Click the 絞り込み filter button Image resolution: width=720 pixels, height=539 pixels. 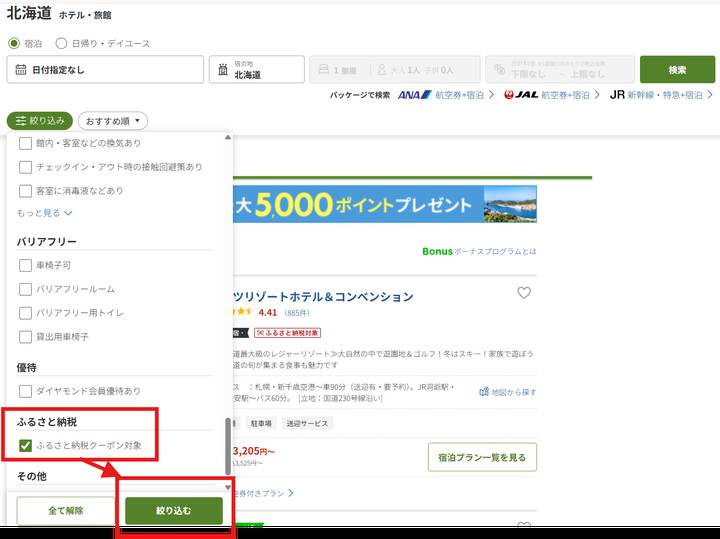pos(40,121)
